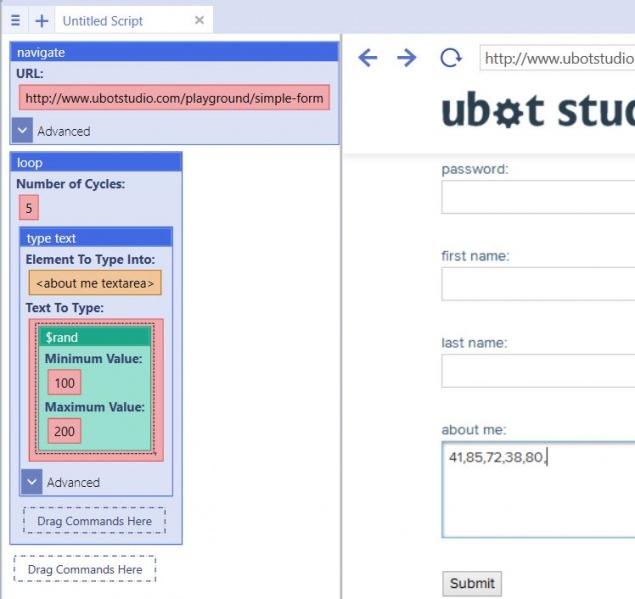Edit the Number of Cycles value 5
The width and height of the screenshot is (635, 599).
click(29, 208)
